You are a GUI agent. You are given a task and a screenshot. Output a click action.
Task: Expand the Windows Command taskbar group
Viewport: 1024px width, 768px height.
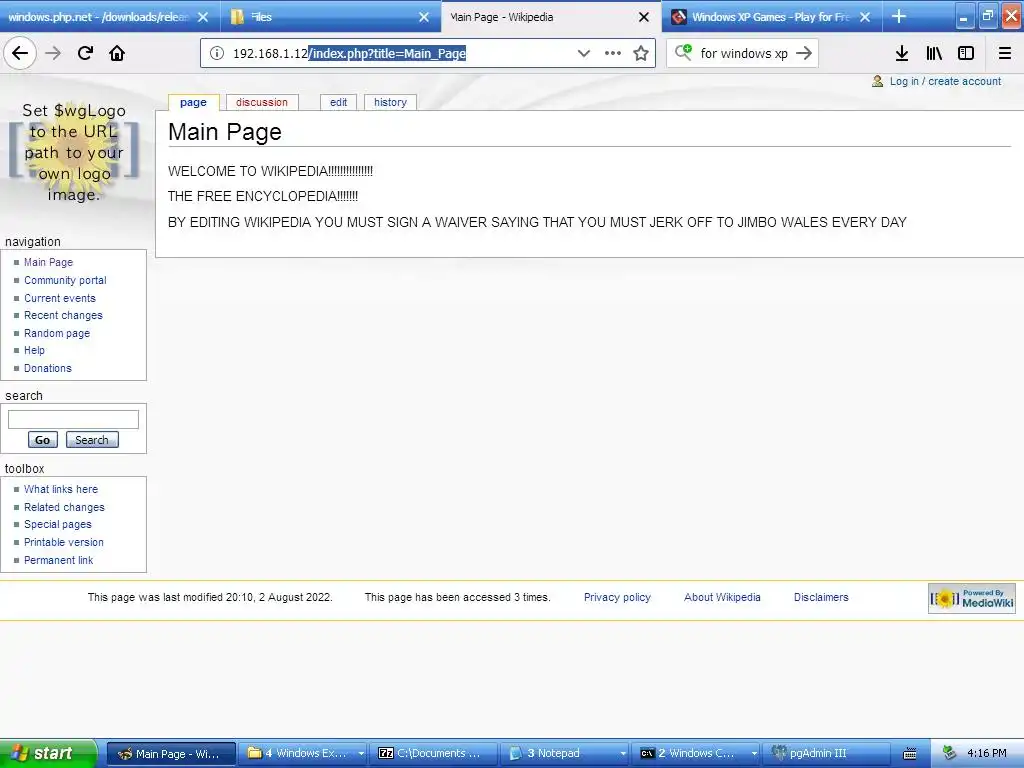697,754
